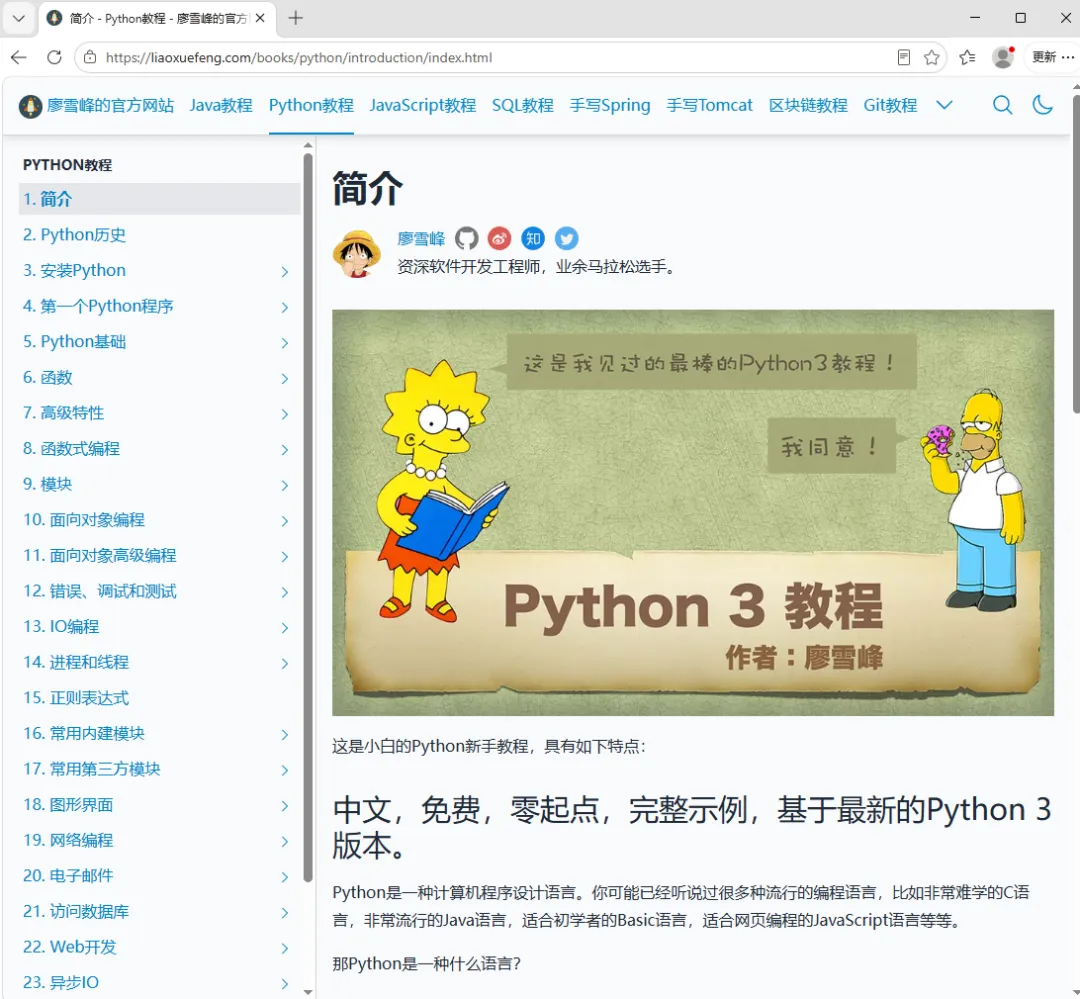Toggle dark mode moon icon
1080x999 pixels.
tap(1042, 105)
